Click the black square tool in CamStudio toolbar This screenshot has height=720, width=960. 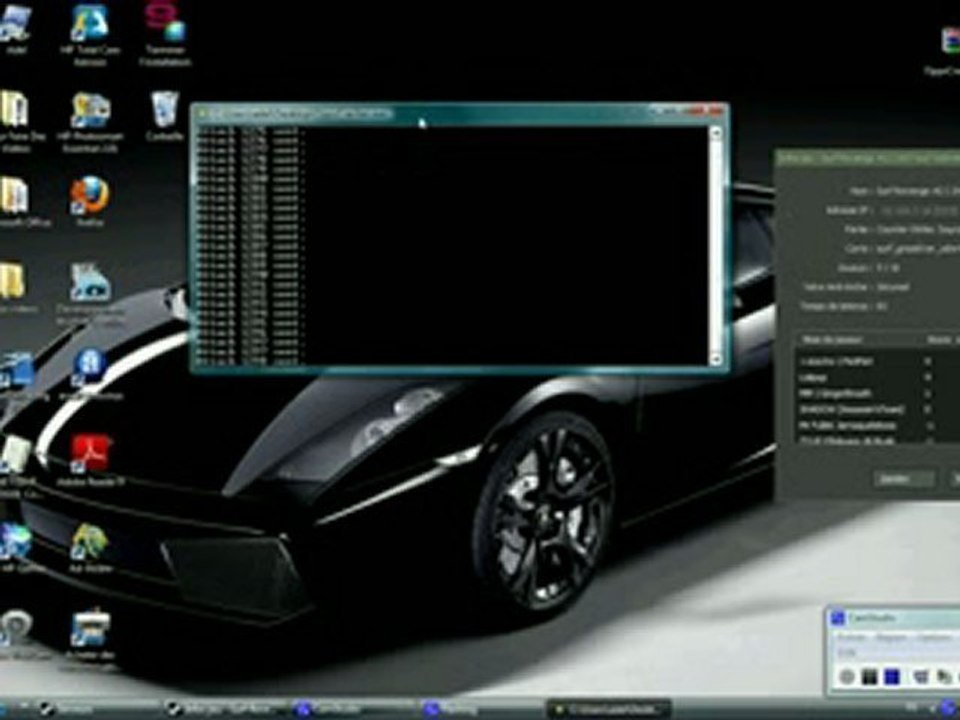point(869,677)
